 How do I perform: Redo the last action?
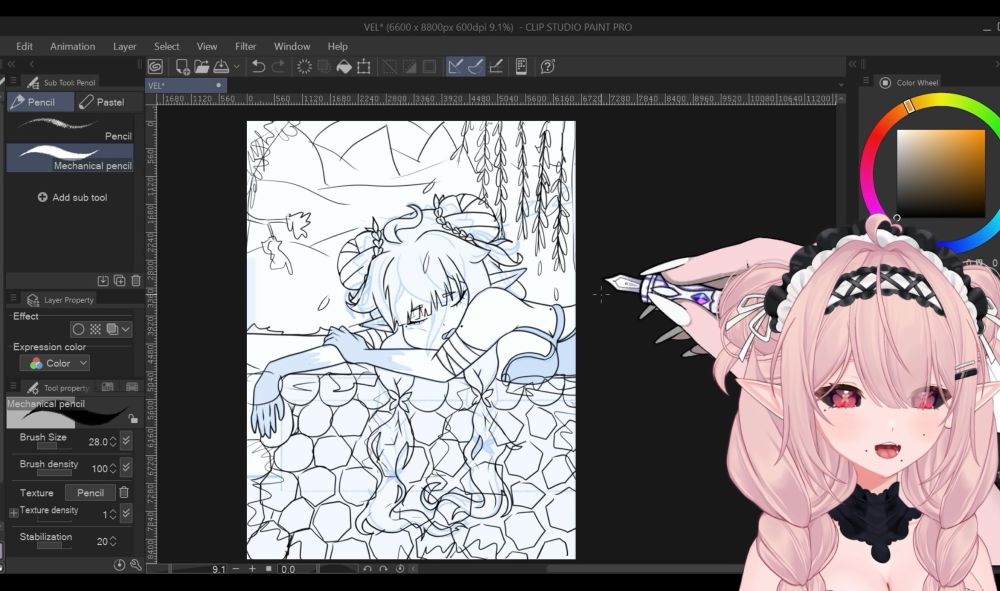click(279, 66)
